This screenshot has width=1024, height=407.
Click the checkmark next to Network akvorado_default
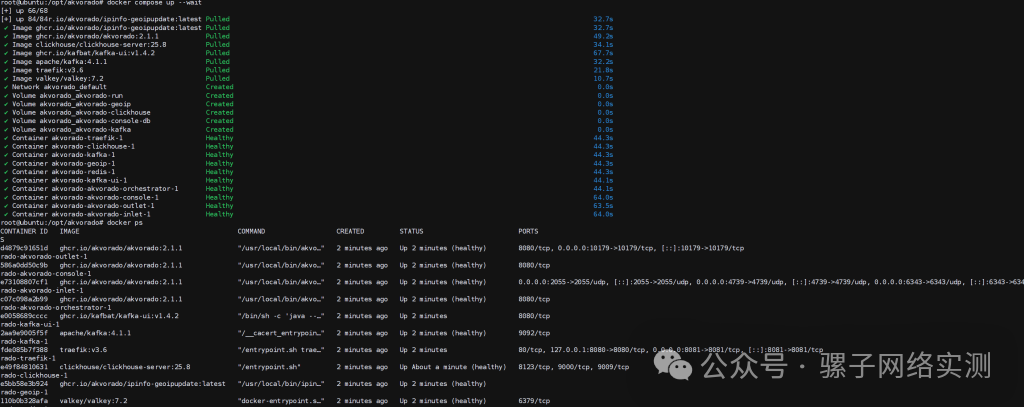[x=5, y=87]
